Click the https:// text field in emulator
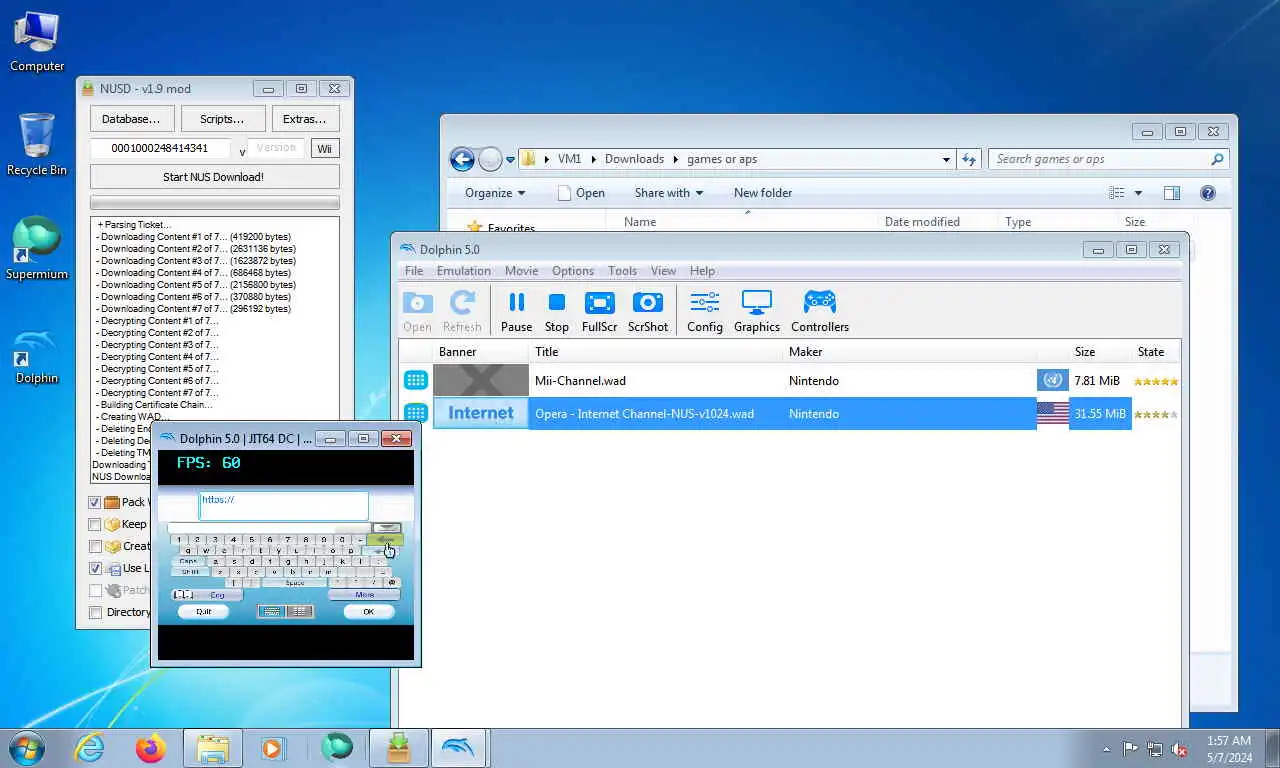Viewport: 1280px width, 768px height. pos(284,506)
